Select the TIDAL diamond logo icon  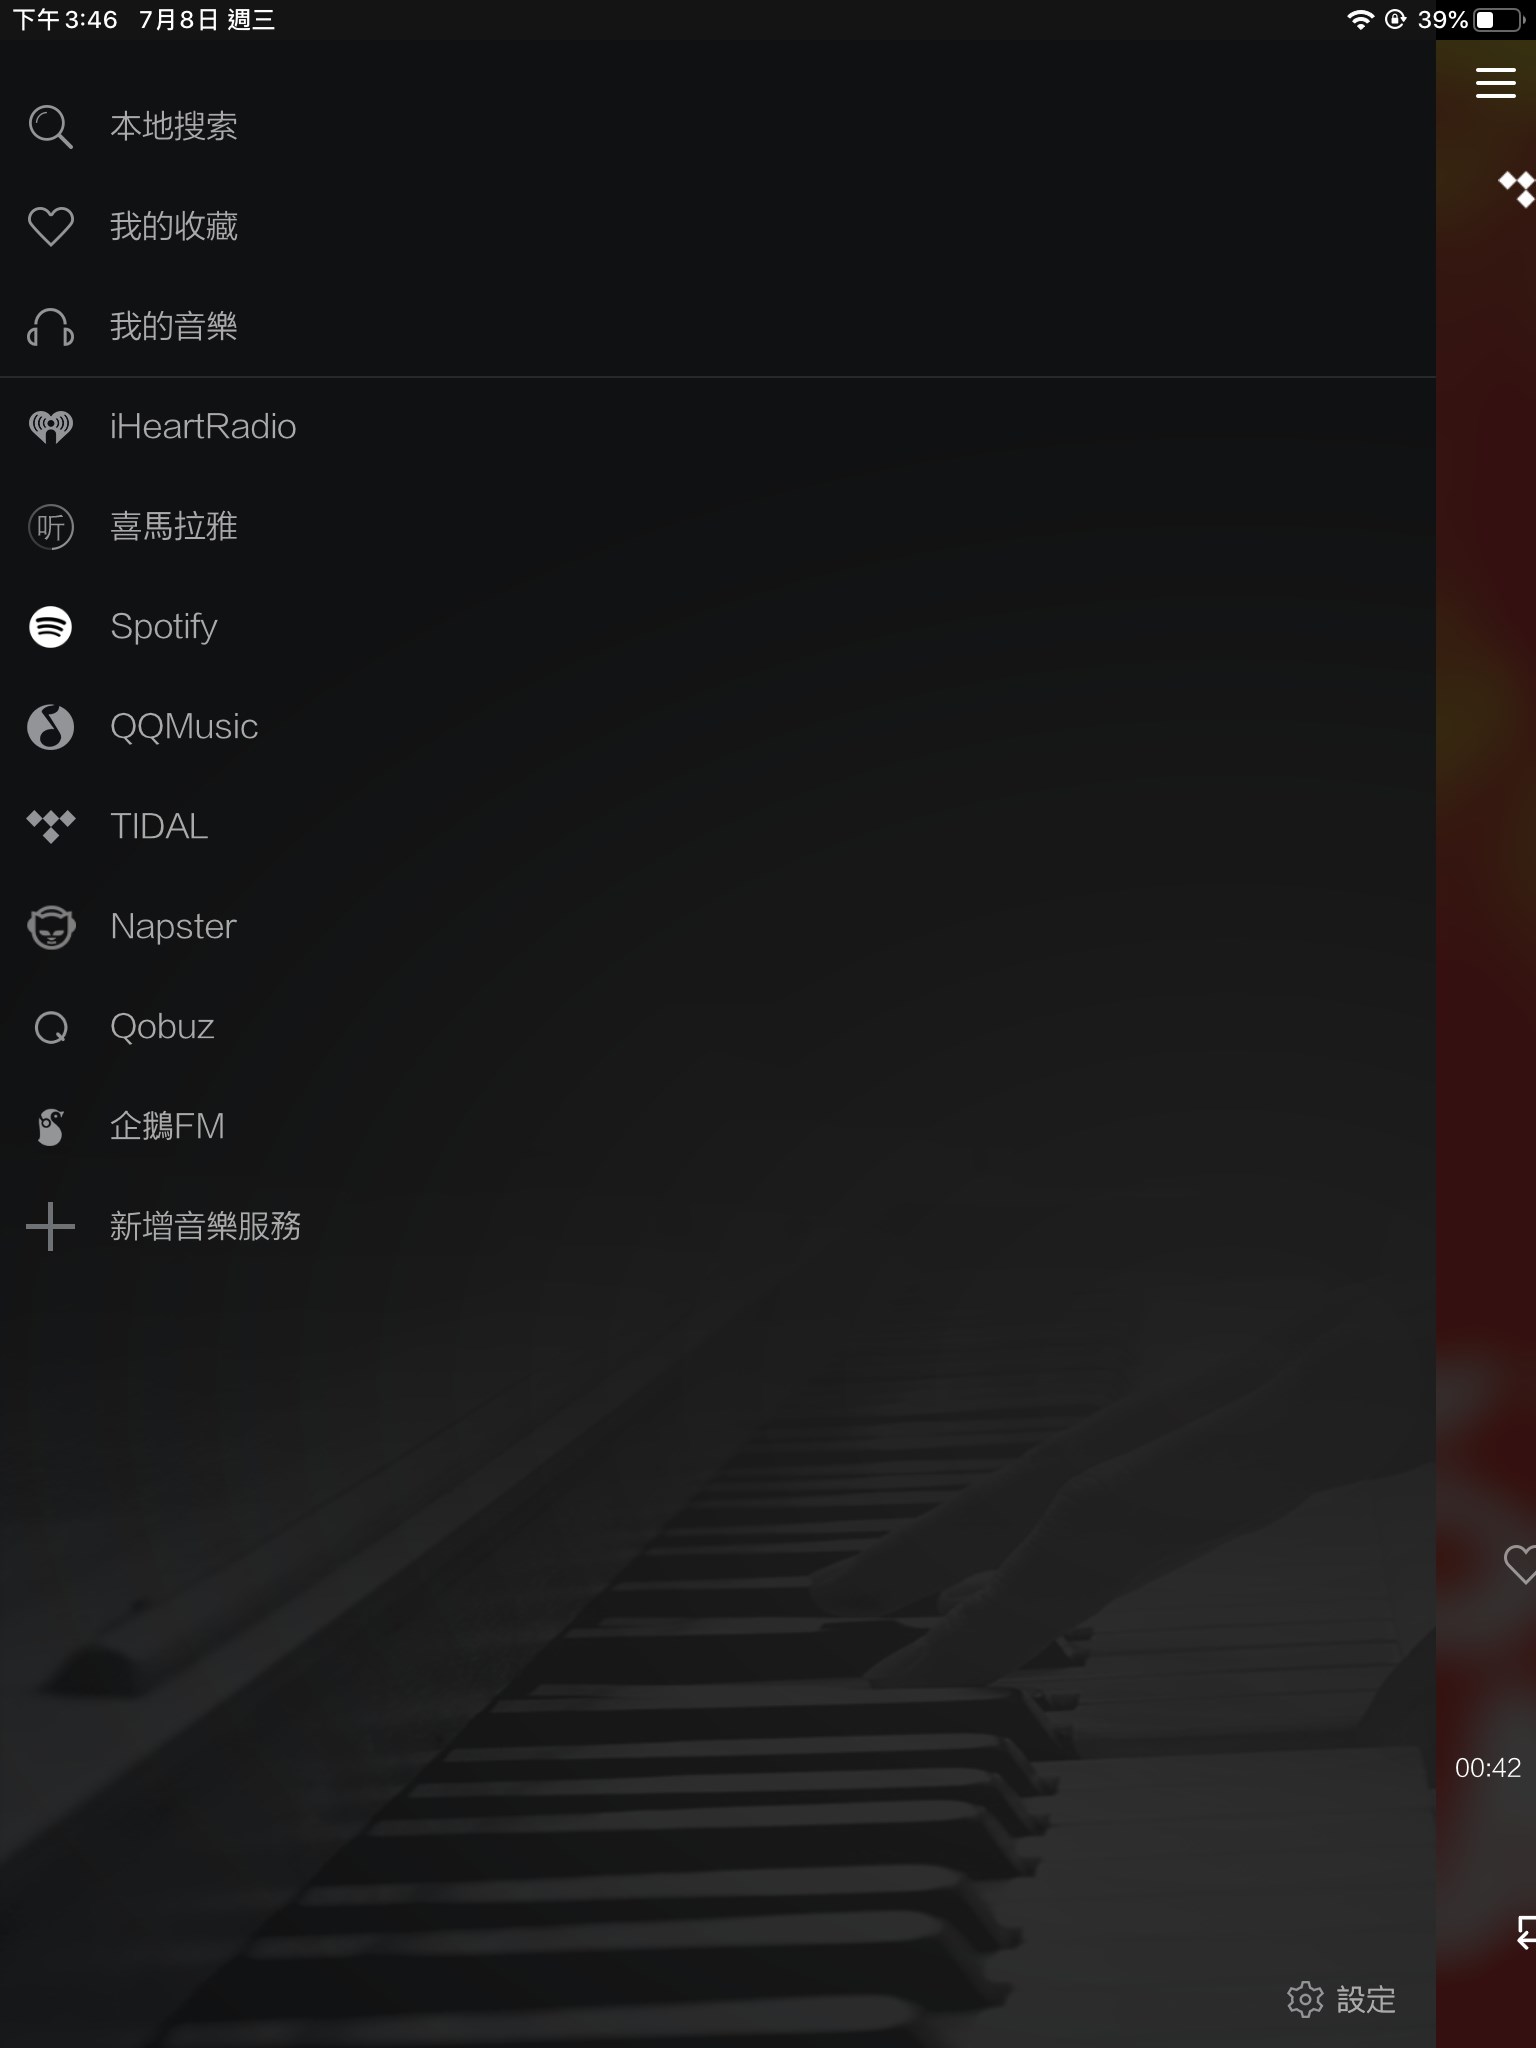[50, 827]
